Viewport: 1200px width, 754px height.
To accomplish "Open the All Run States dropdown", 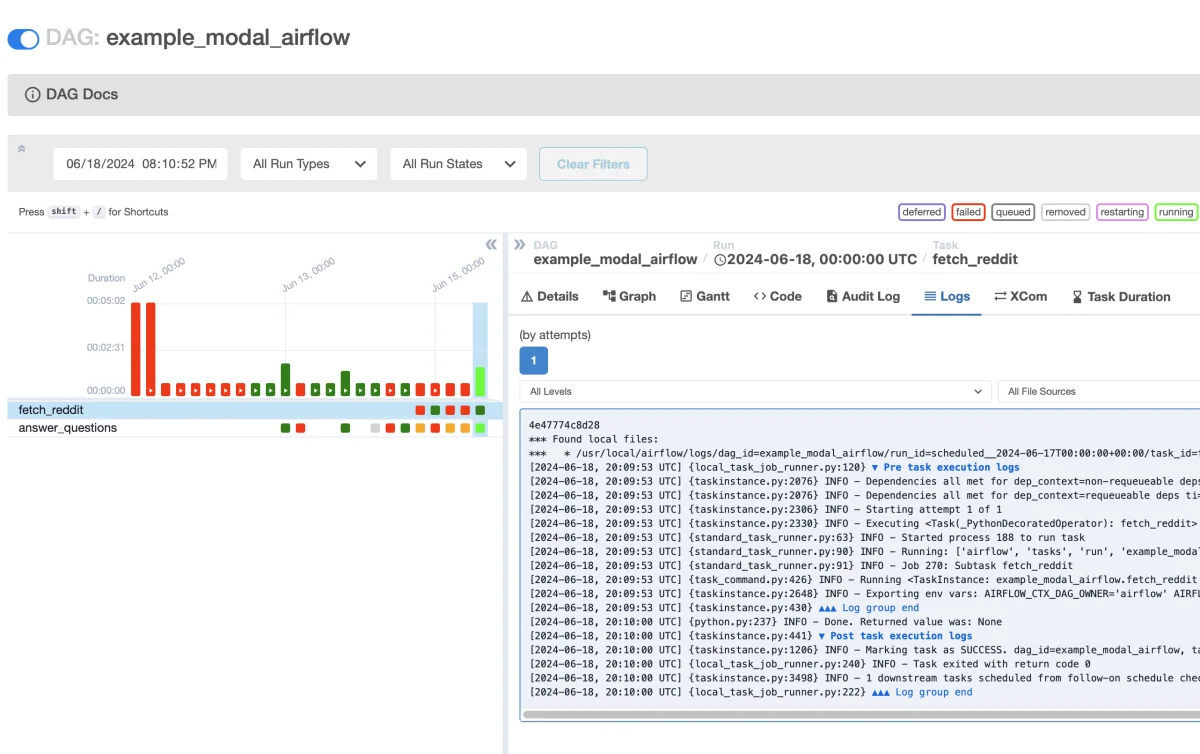I will (458, 164).
